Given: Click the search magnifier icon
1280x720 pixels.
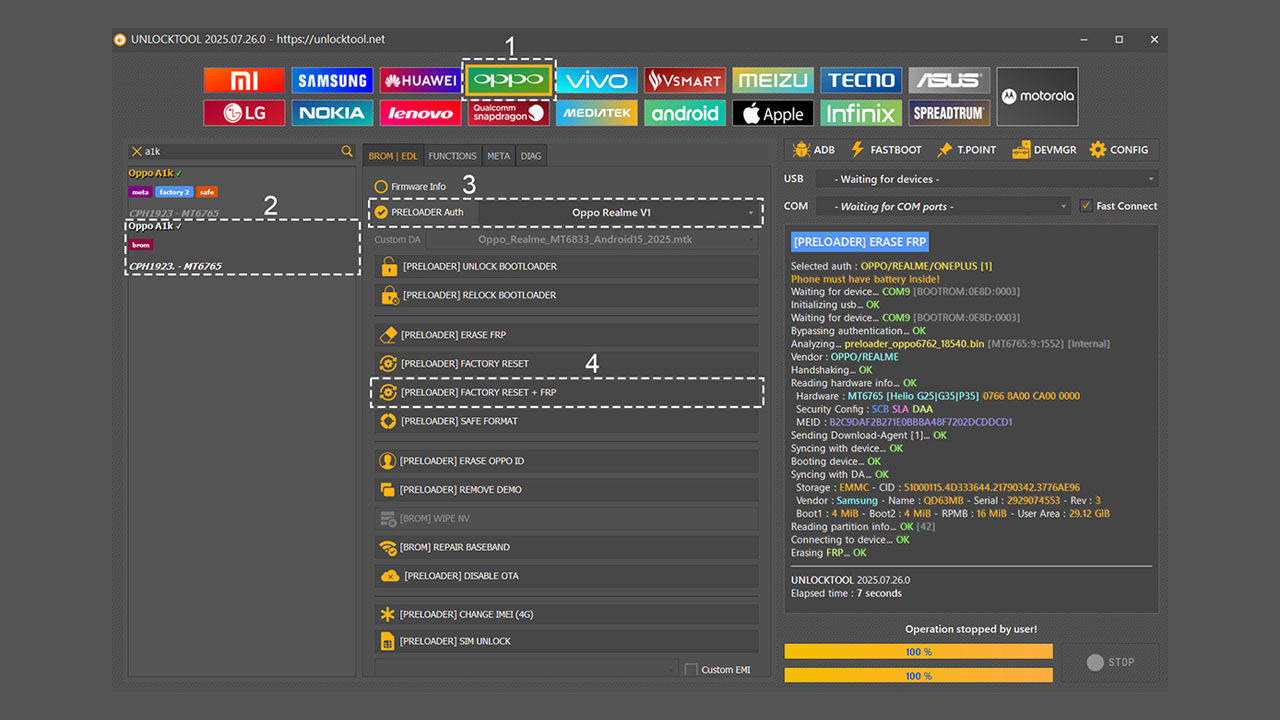Looking at the screenshot, I should [x=347, y=151].
